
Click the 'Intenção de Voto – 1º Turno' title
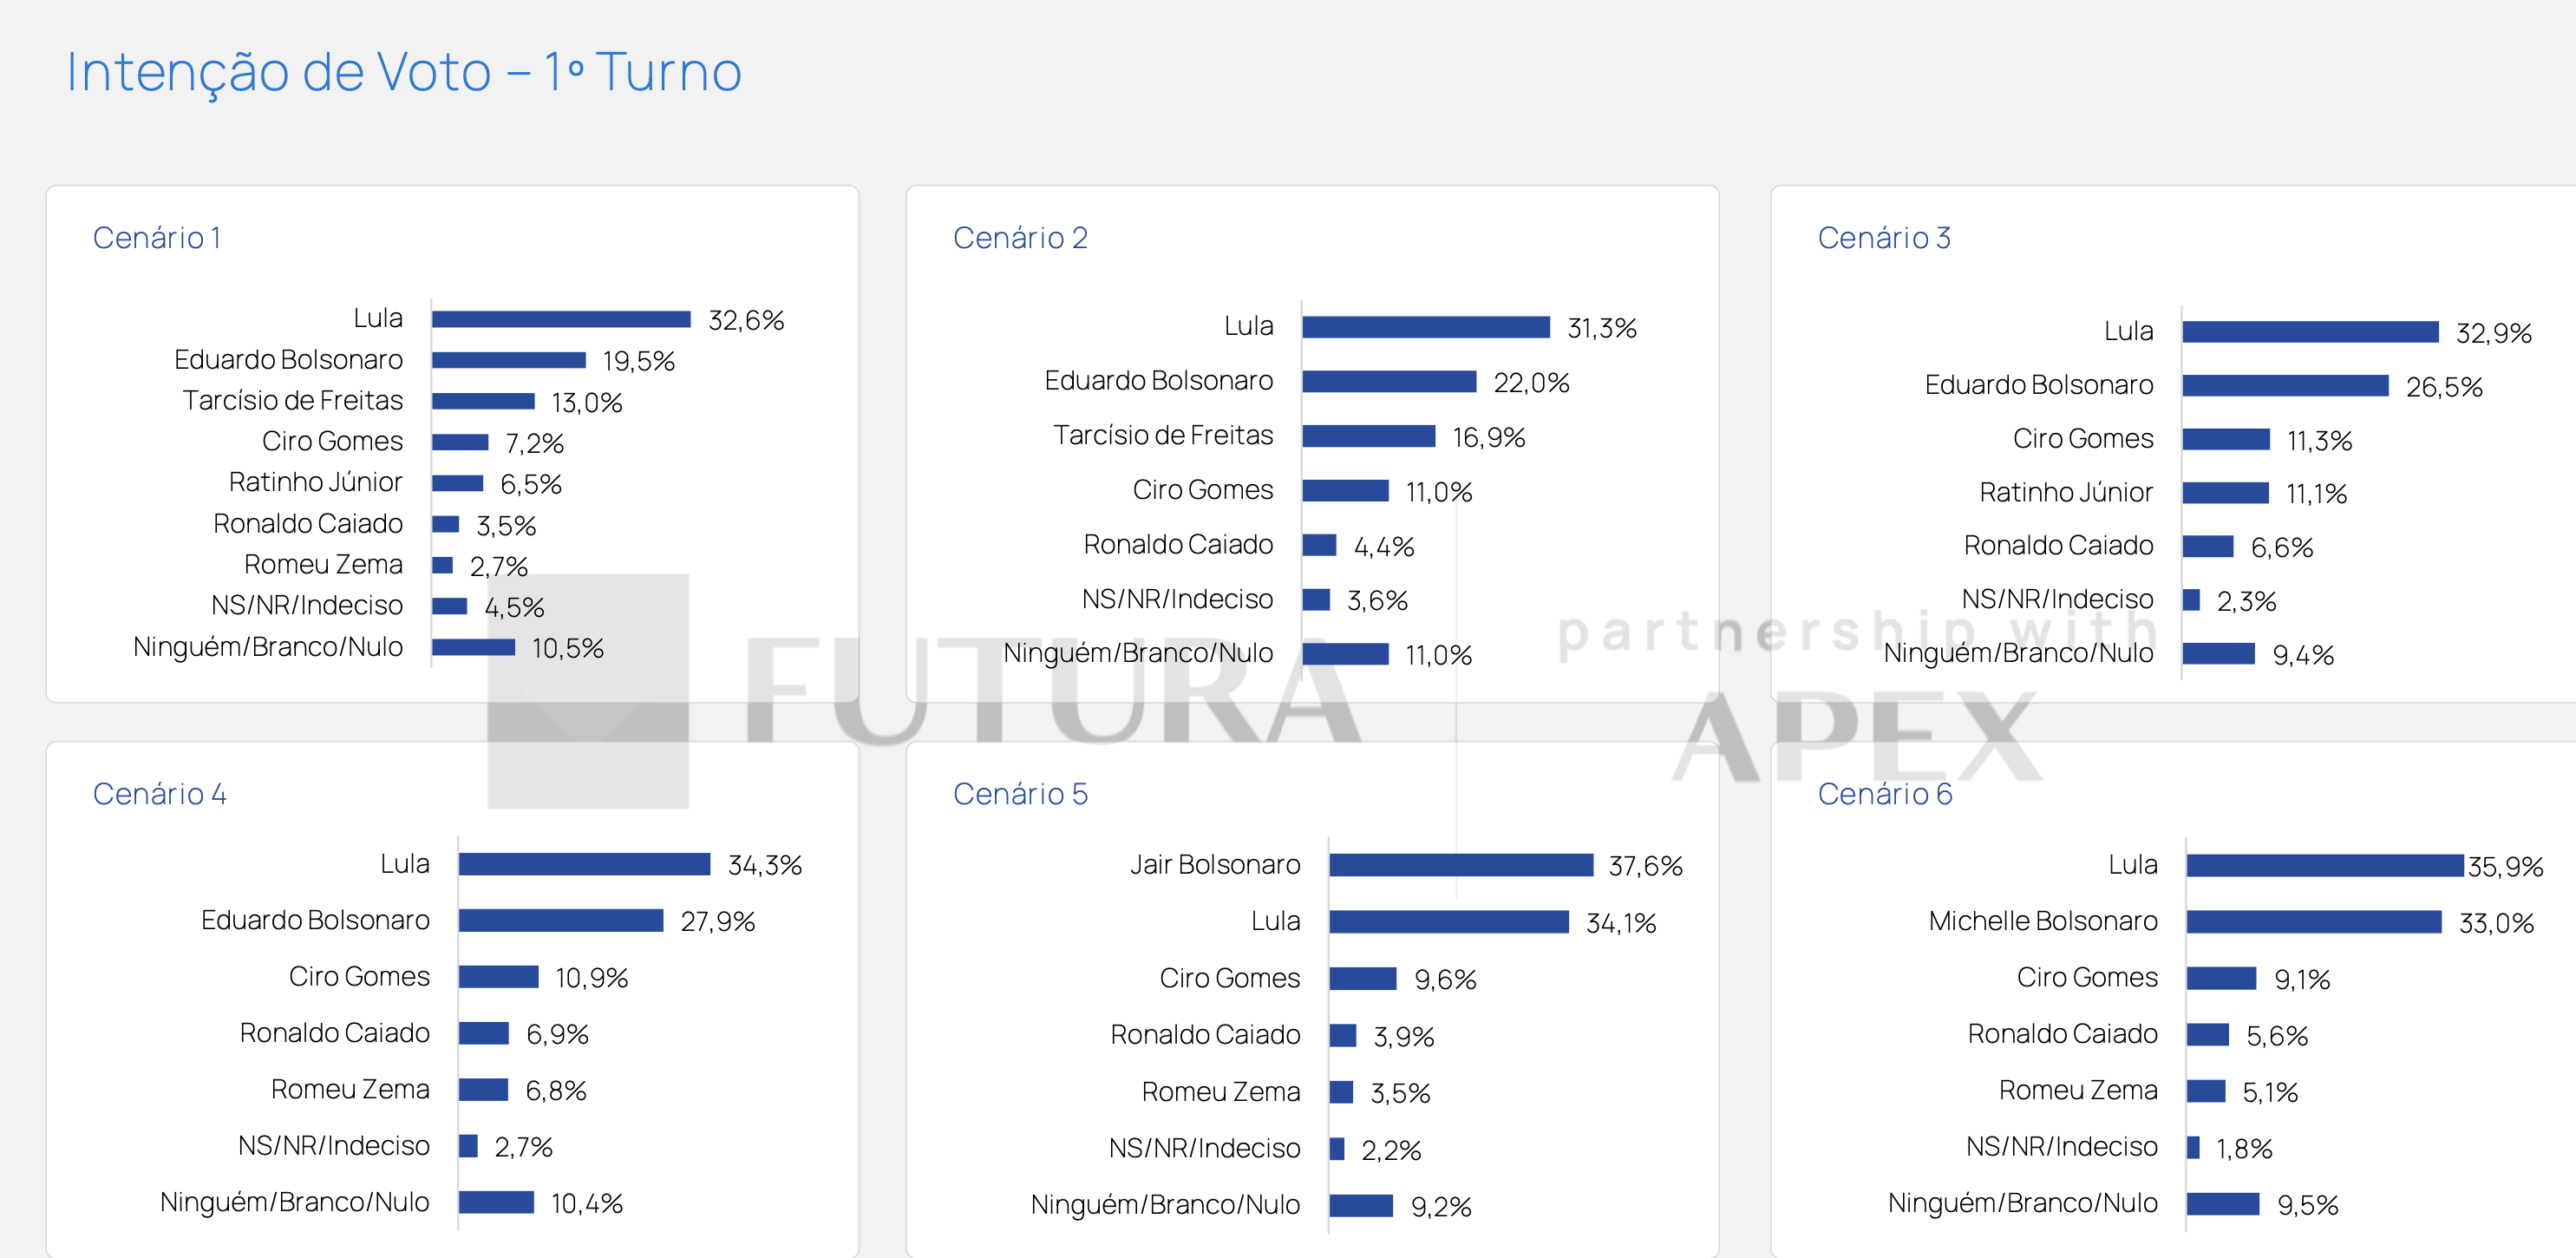pyautogui.click(x=403, y=72)
